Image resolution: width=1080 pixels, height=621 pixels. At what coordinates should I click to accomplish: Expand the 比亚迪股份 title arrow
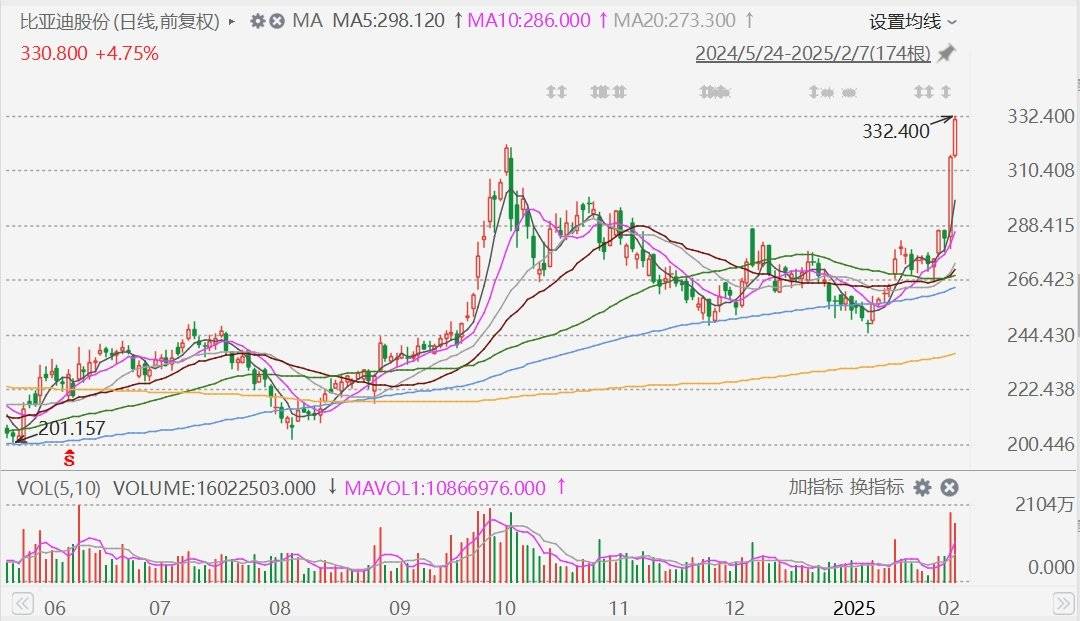click(232, 21)
